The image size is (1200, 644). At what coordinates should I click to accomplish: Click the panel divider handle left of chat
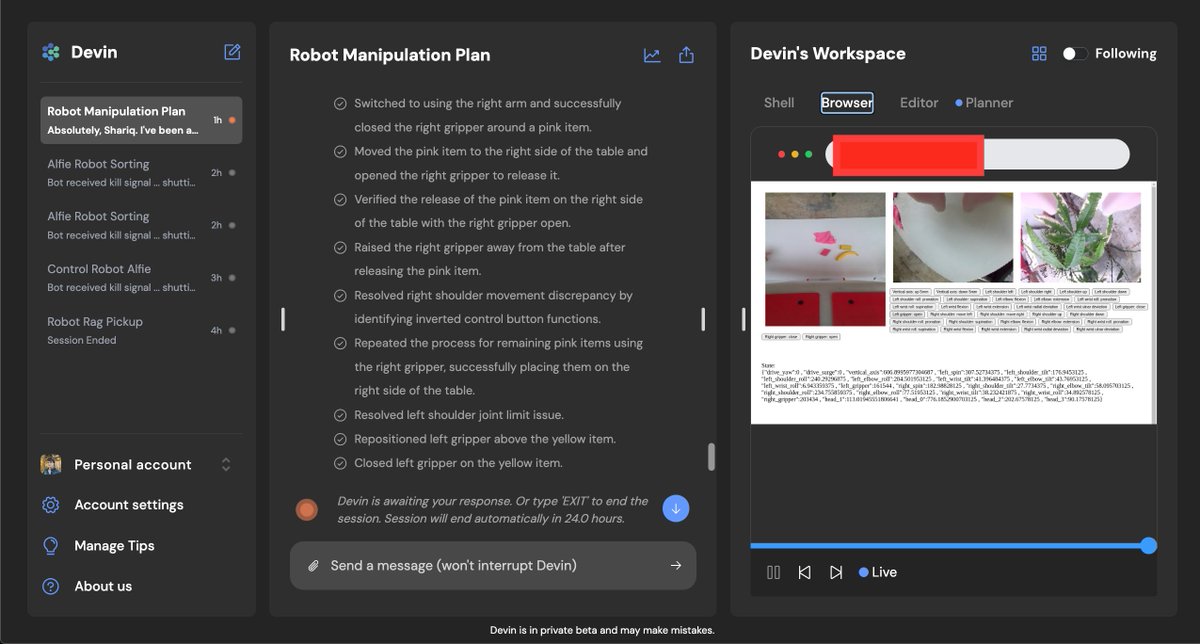point(283,319)
